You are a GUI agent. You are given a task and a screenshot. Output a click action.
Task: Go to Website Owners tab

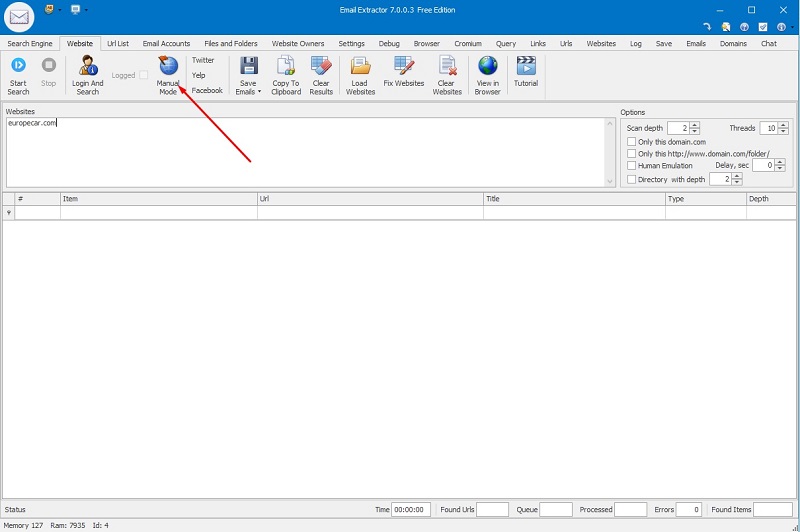click(x=298, y=43)
